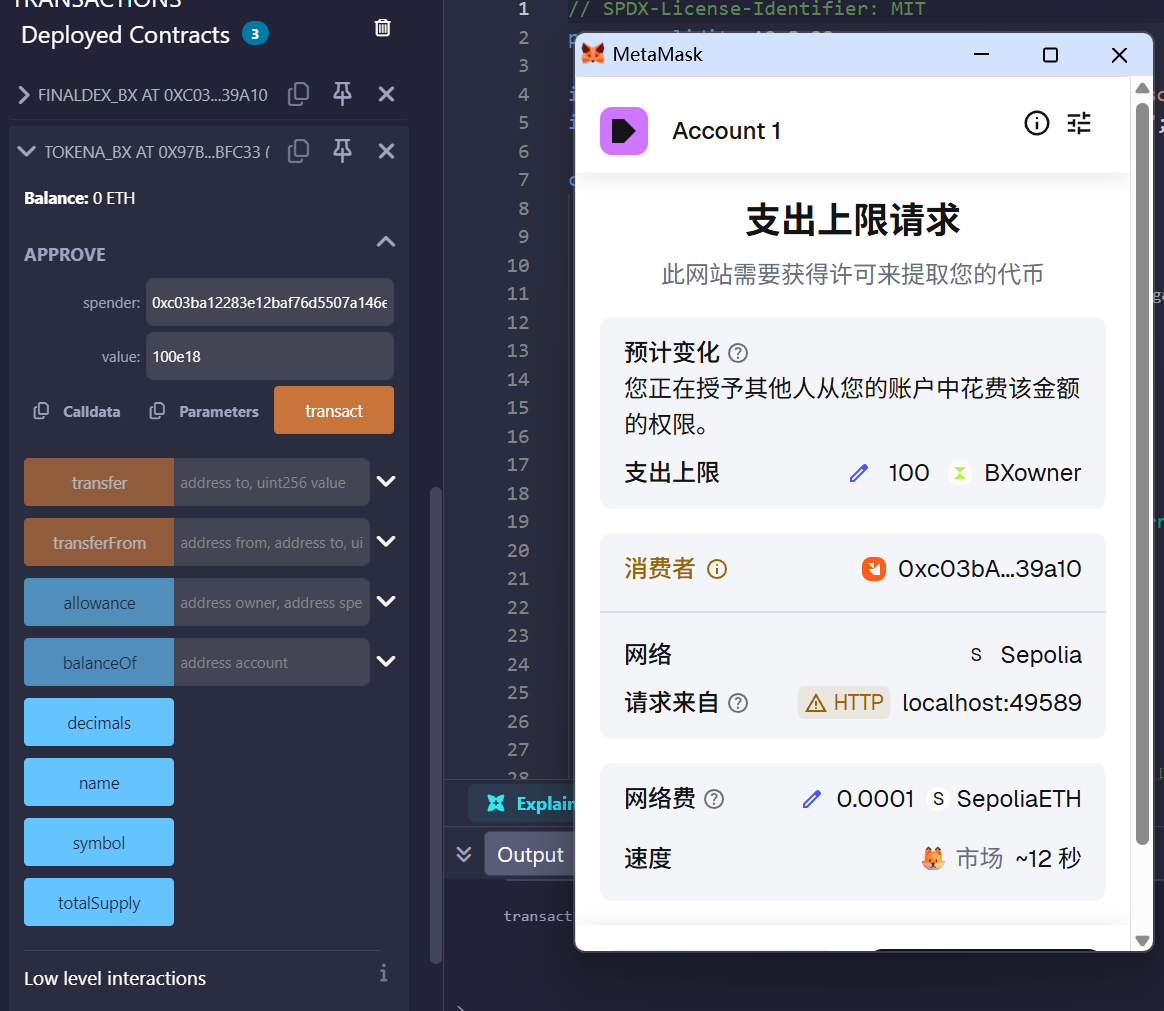Image resolution: width=1164 pixels, height=1011 pixels.
Task: Collapse the APPROVE function panel
Action: (x=385, y=242)
